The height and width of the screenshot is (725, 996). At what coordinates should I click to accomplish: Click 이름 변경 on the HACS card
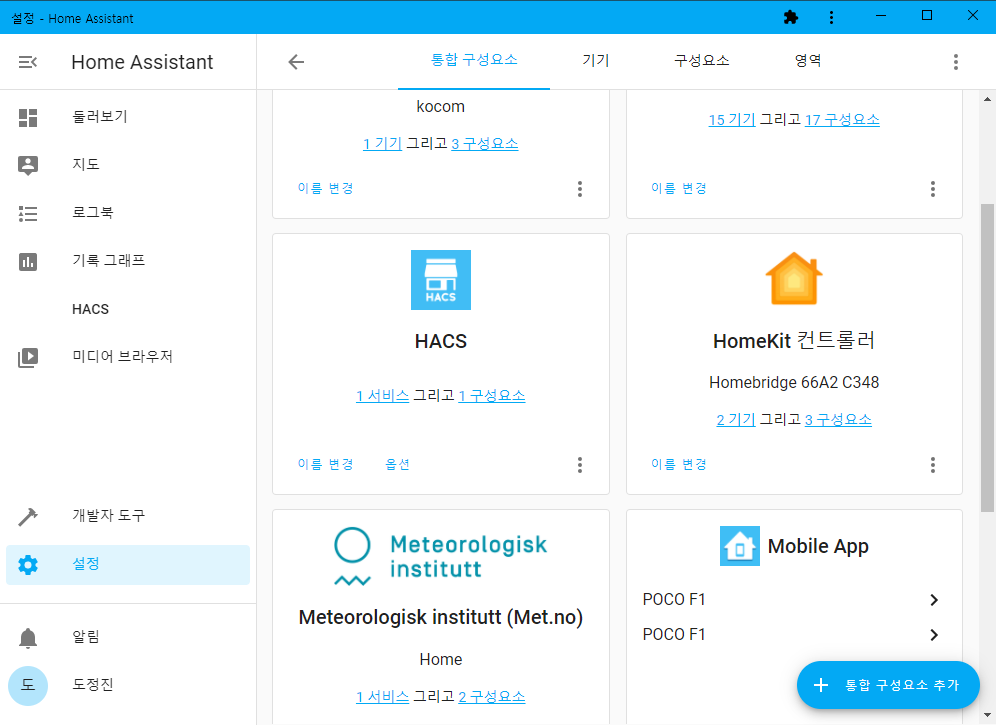point(325,464)
